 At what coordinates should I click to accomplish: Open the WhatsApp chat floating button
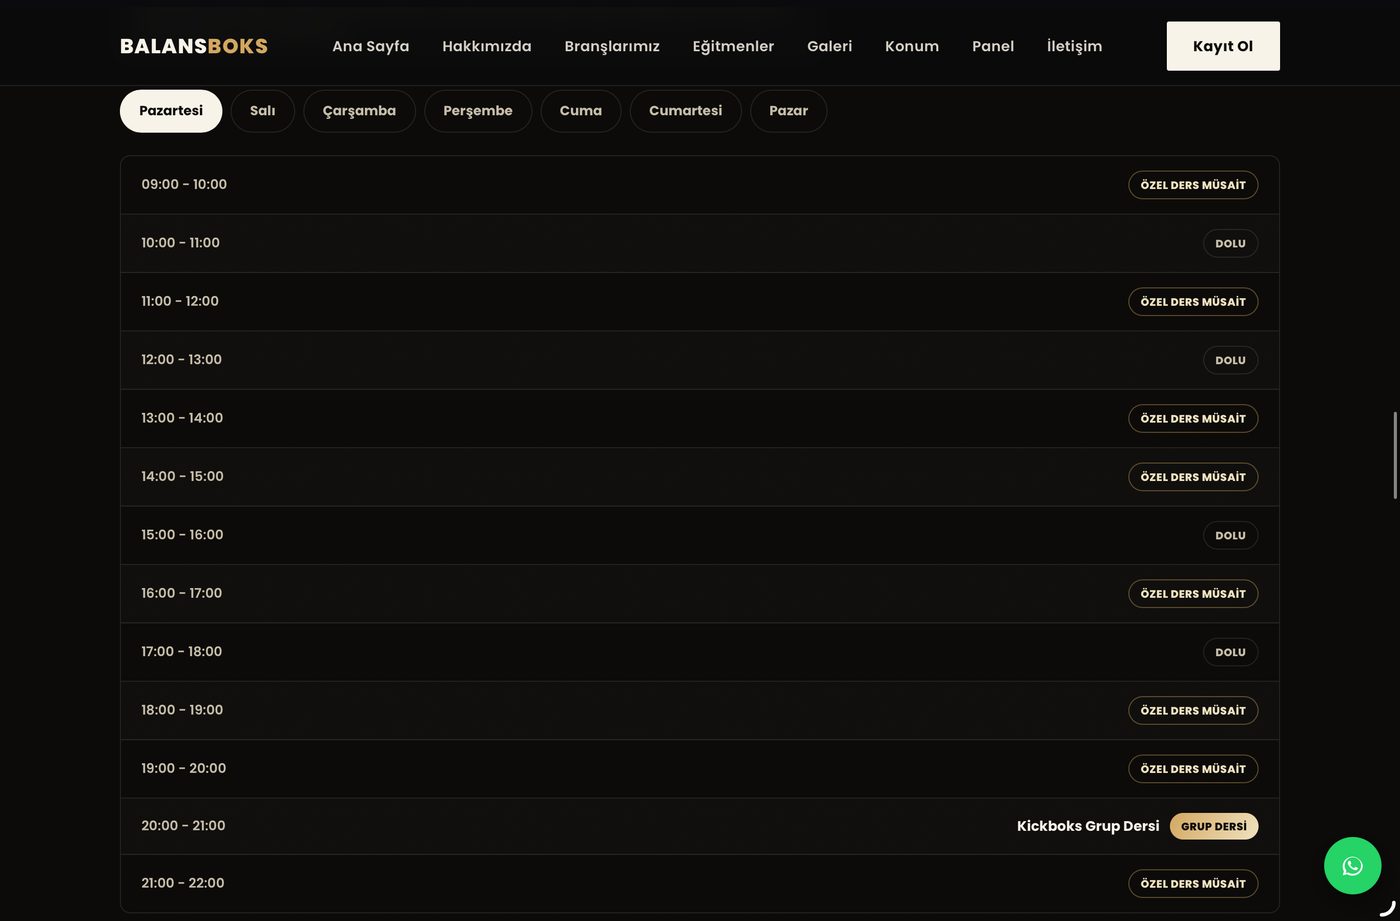[x=1352, y=866]
